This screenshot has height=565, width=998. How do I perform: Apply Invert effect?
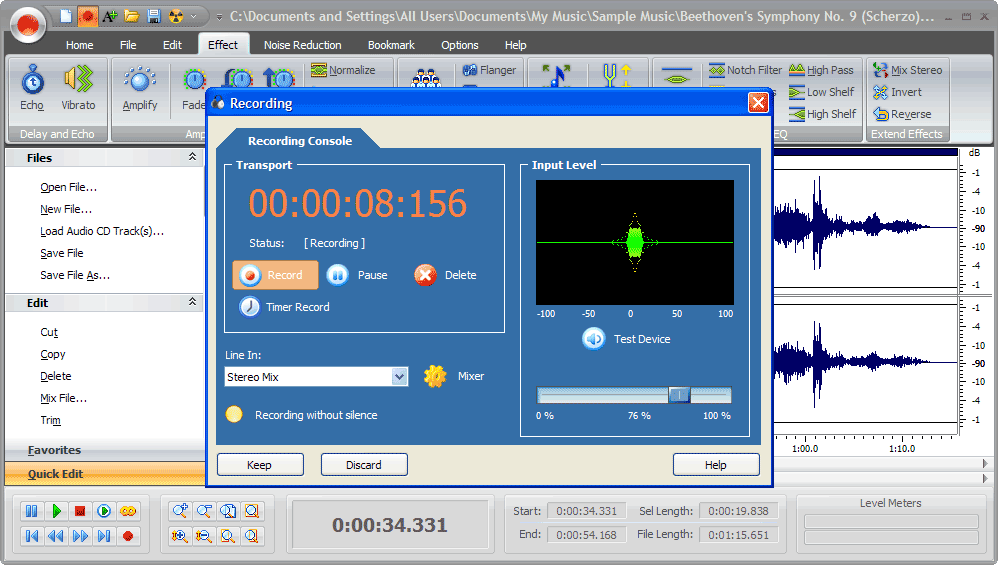pyautogui.click(x=897, y=92)
